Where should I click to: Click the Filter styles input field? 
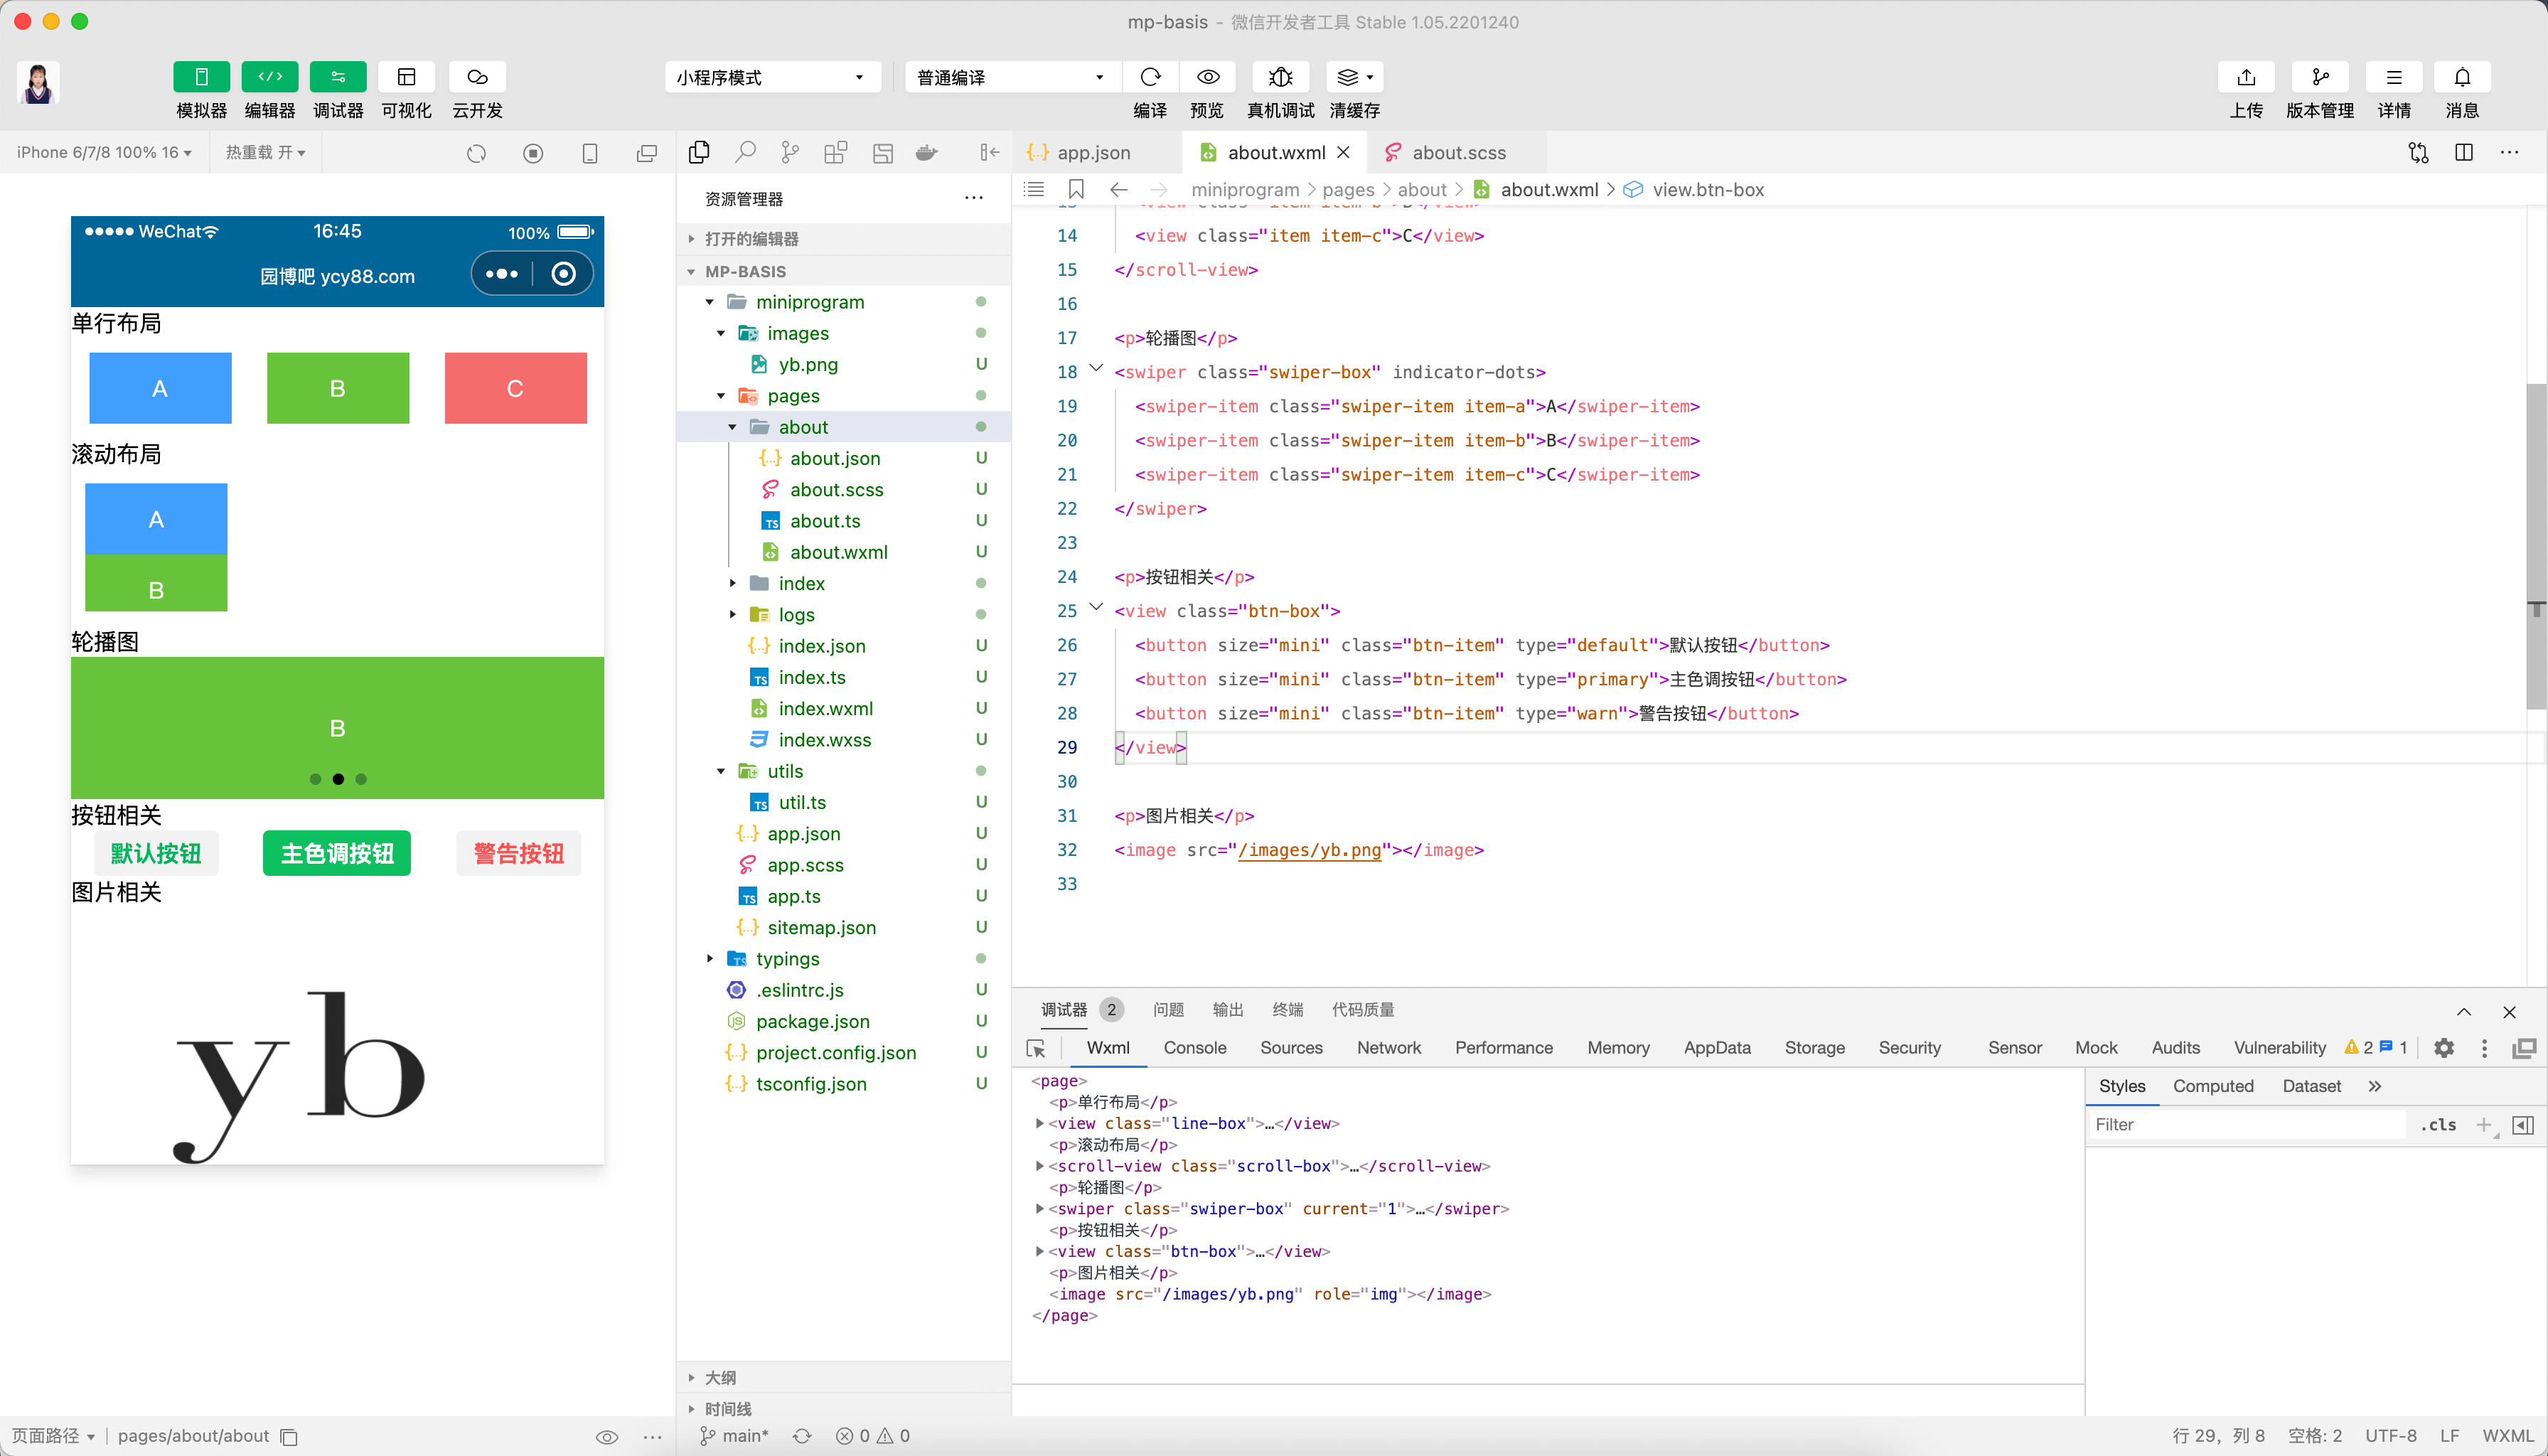[2246, 1124]
